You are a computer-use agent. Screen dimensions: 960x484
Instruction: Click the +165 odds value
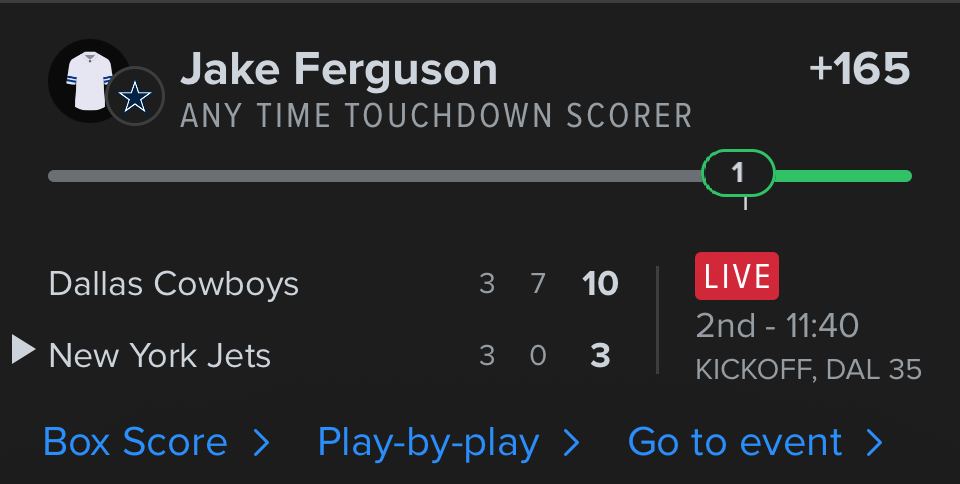(859, 69)
